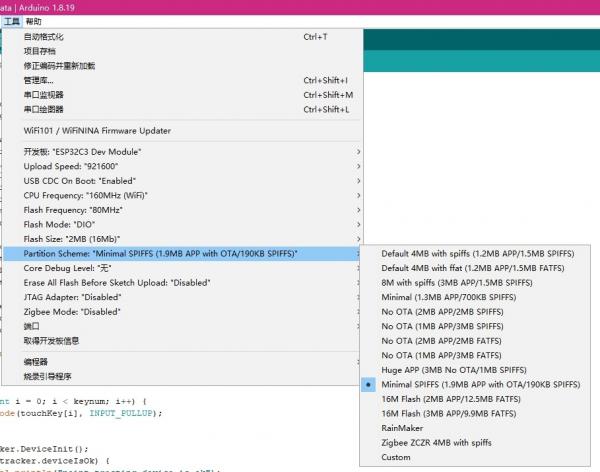
Task: Click 取得开发板信息 board info
Action: point(182,341)
